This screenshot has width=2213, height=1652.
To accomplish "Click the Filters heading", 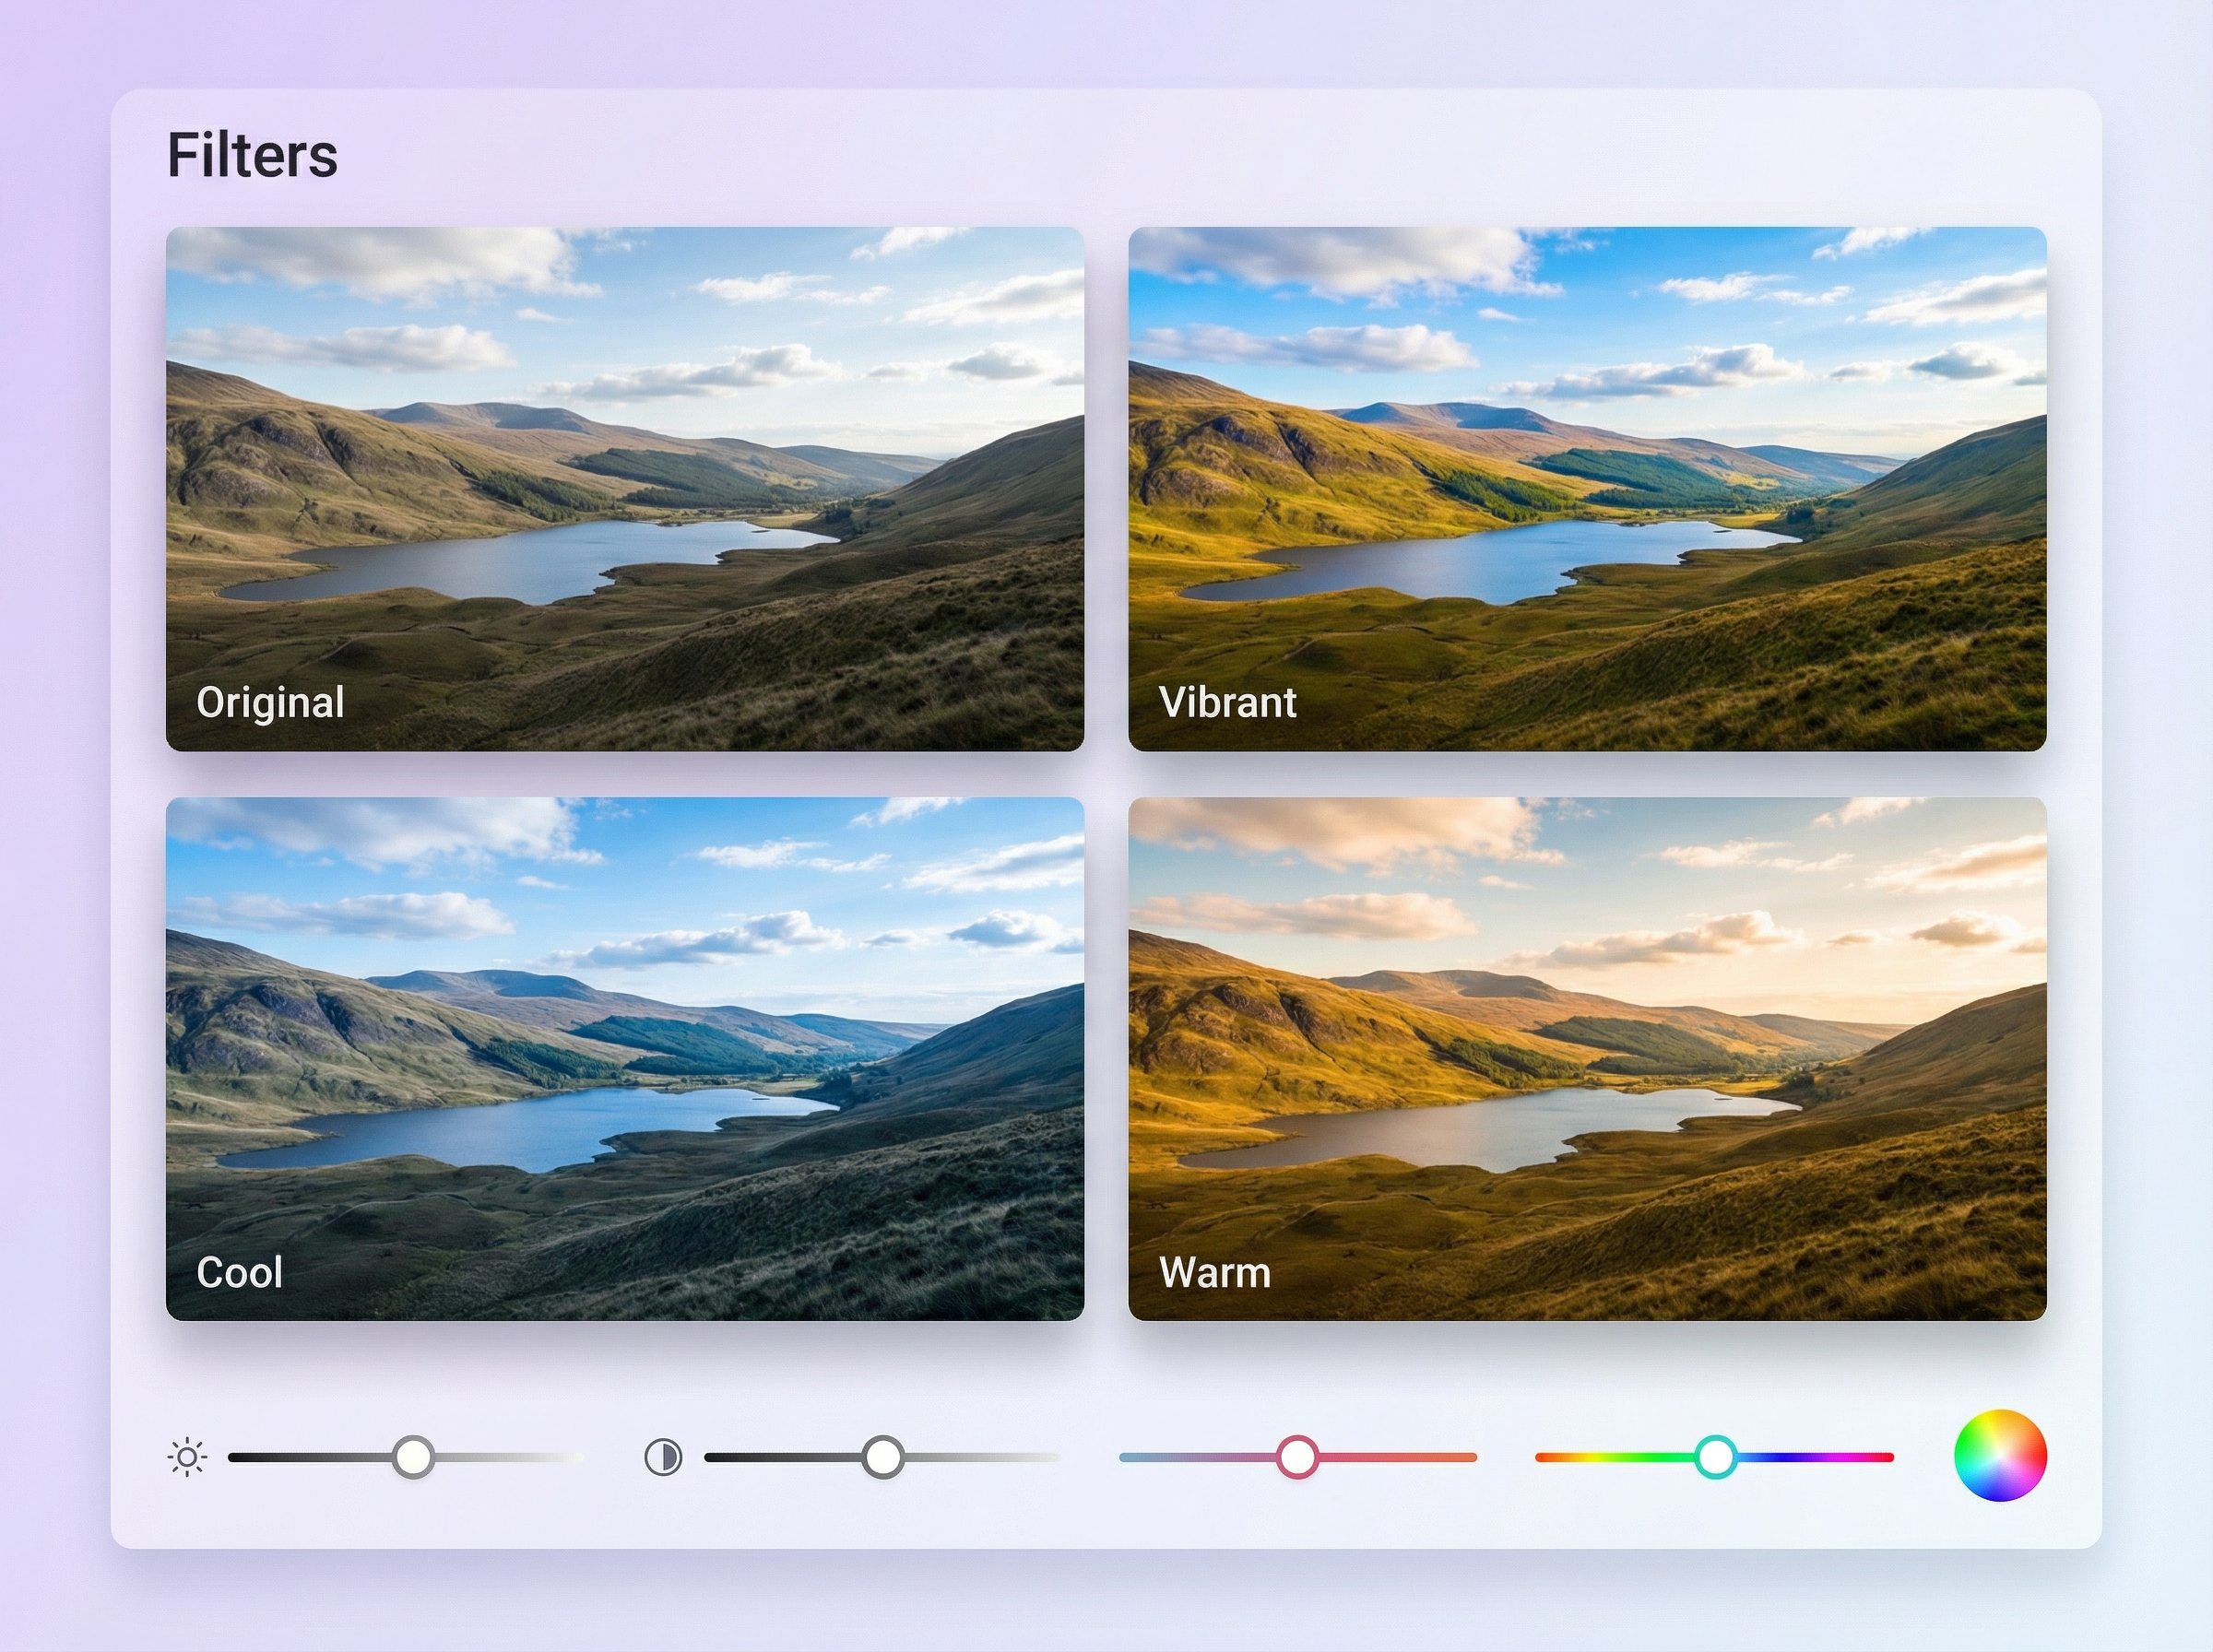I will point(252,154).
